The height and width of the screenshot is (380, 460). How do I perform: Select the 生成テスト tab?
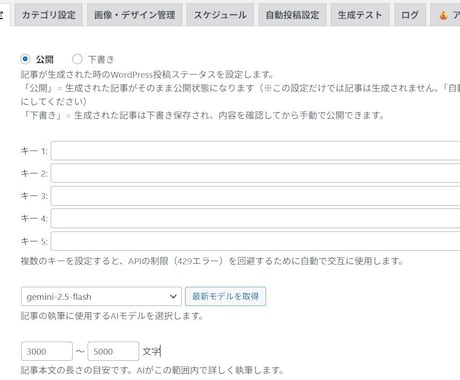[x=360, y=15]
